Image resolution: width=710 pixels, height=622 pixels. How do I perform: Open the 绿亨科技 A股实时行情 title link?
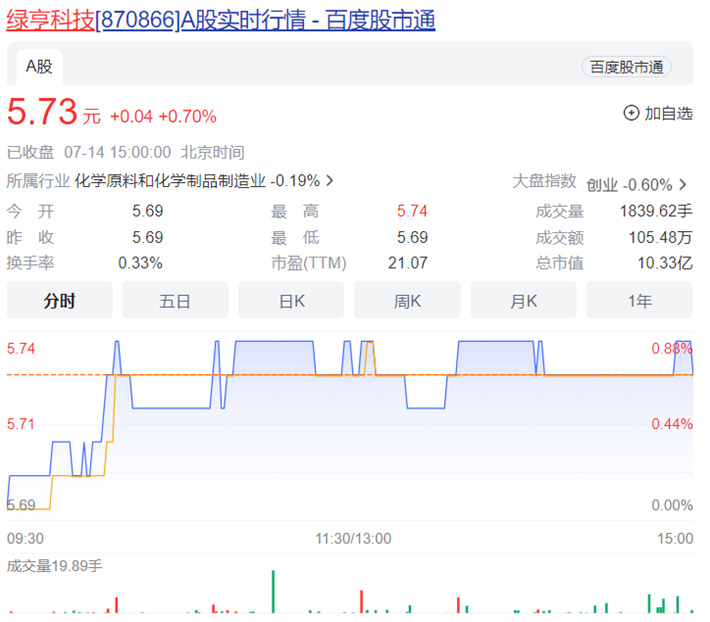coord(221,19)
